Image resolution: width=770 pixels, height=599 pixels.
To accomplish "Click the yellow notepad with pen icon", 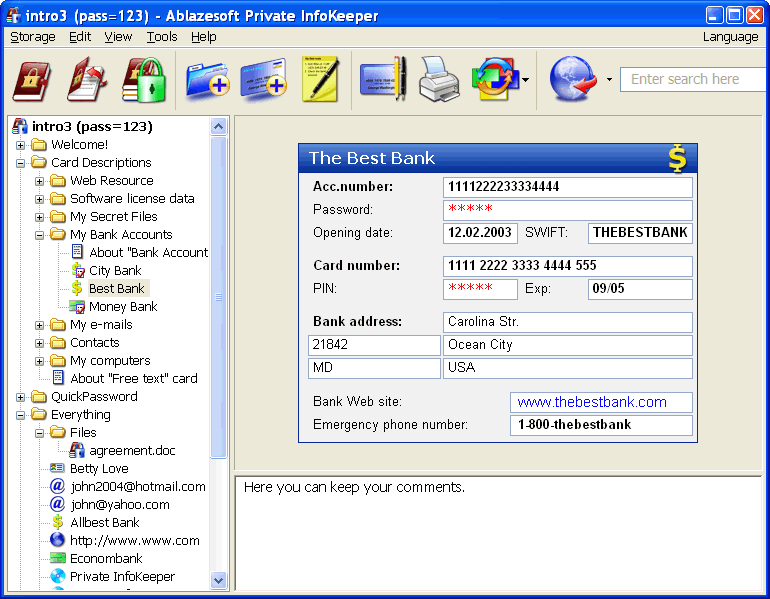I will (320, 79).
